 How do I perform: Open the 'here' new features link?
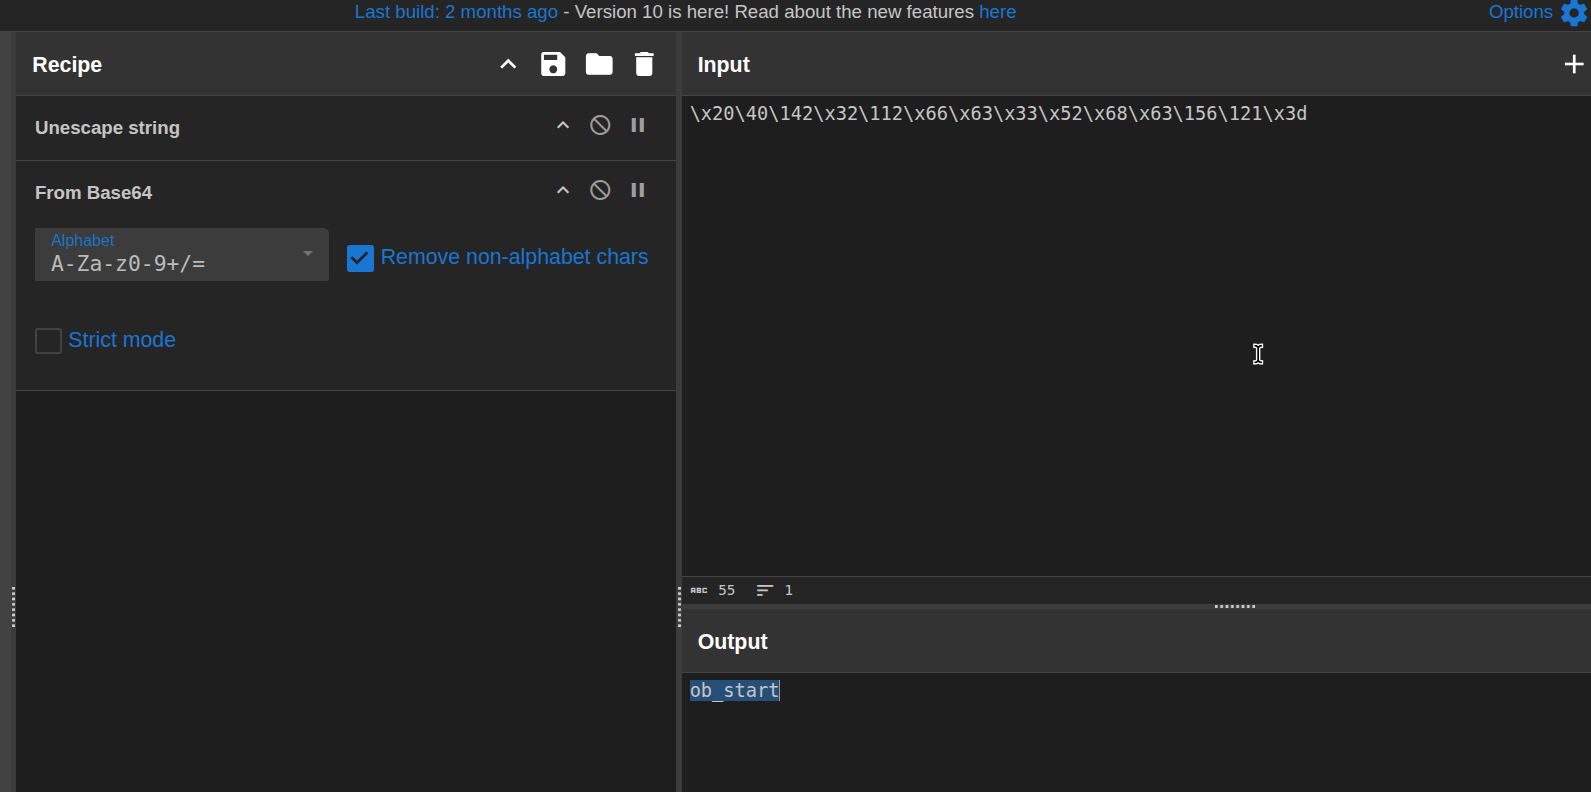click(x=997, y=12)
